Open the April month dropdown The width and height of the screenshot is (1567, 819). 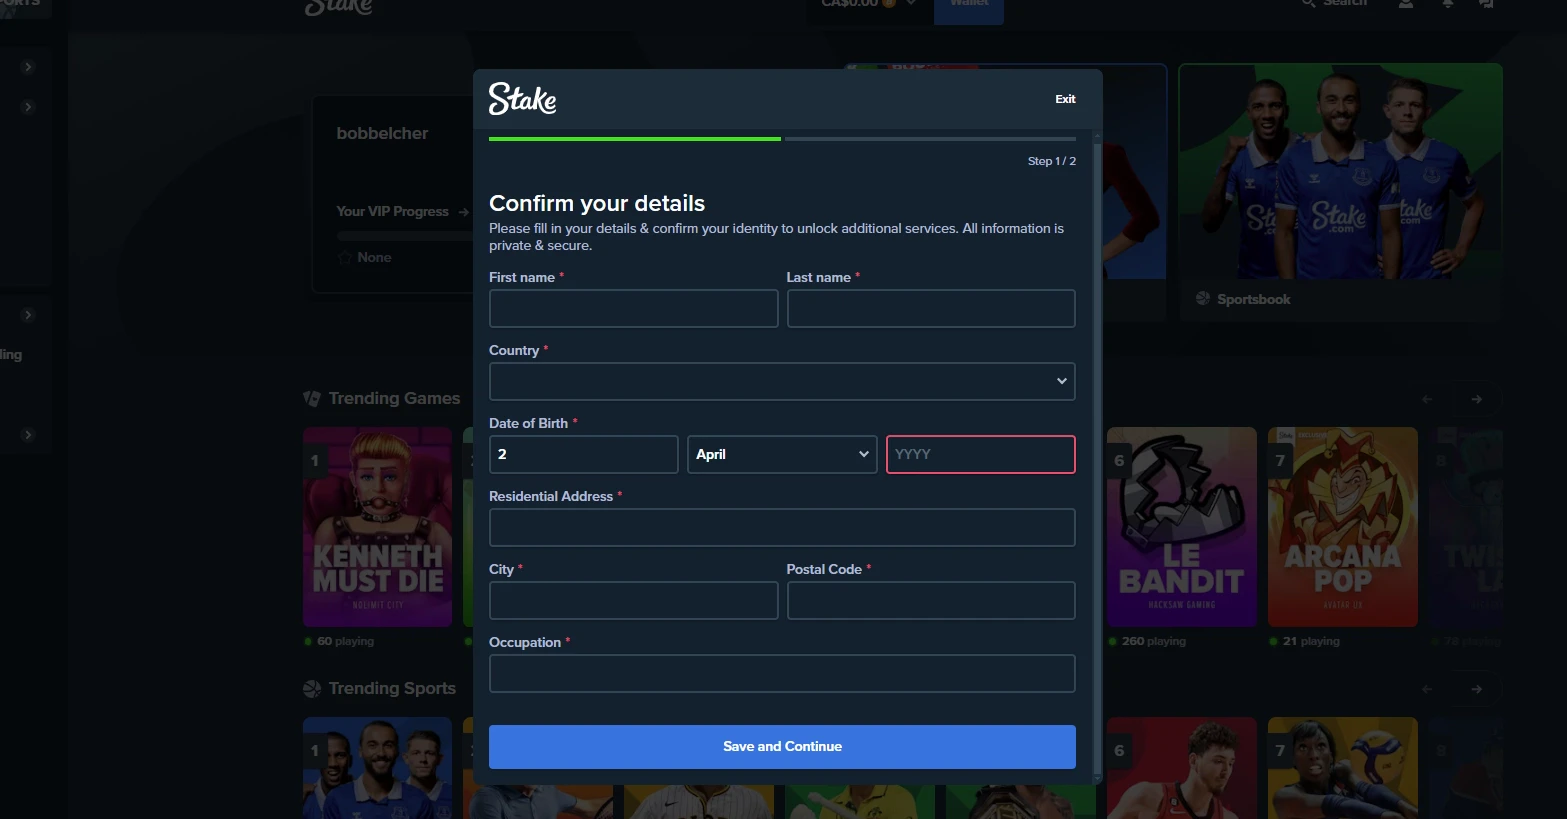coord(782,454)
